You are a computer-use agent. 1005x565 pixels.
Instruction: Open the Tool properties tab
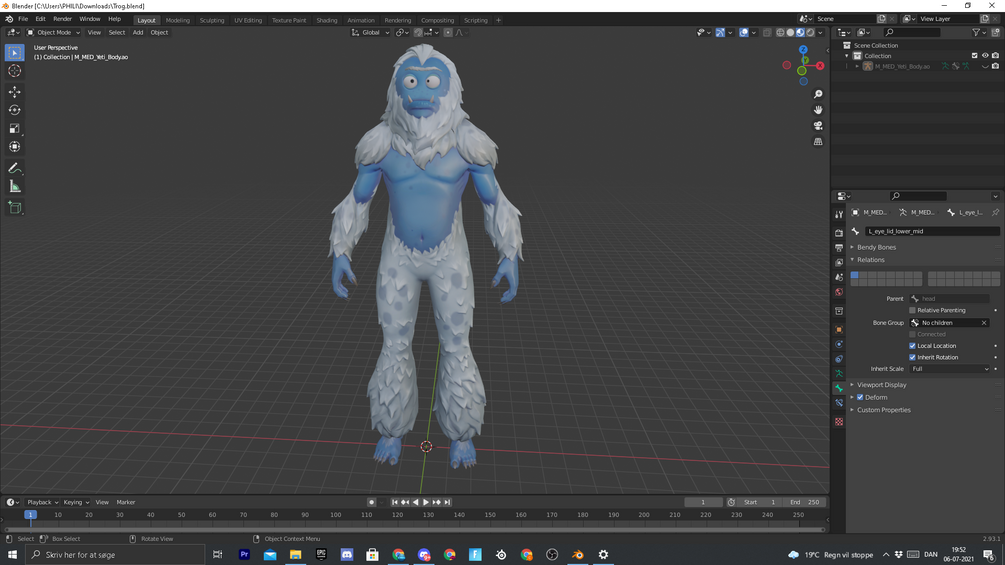tap(839, 215)
